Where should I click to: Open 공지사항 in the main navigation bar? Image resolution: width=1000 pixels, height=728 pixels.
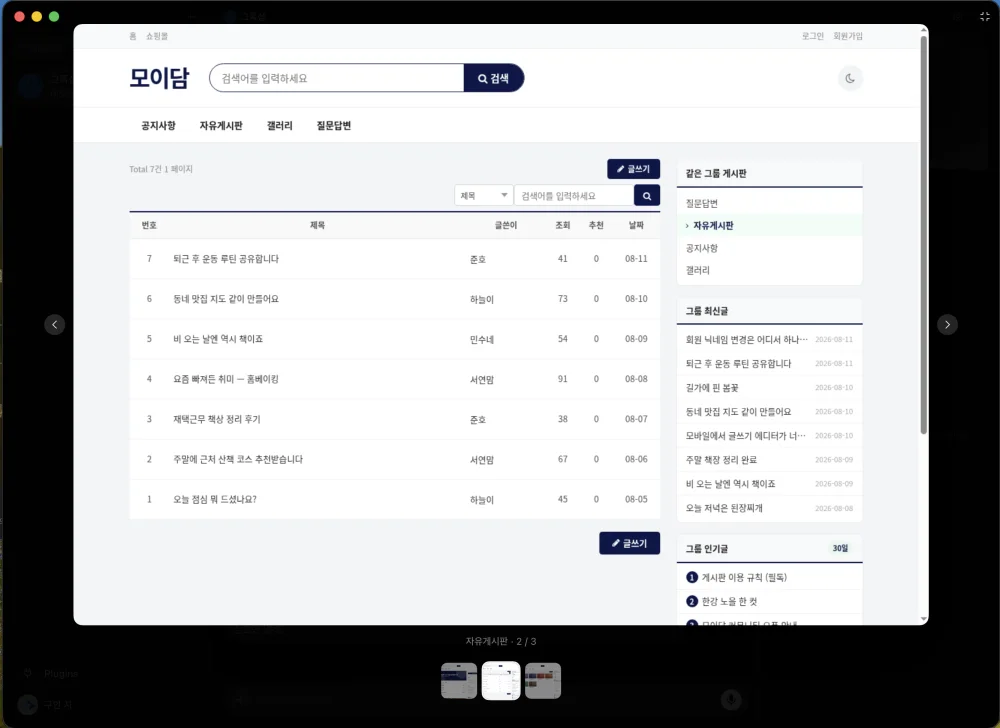(158, 126)
